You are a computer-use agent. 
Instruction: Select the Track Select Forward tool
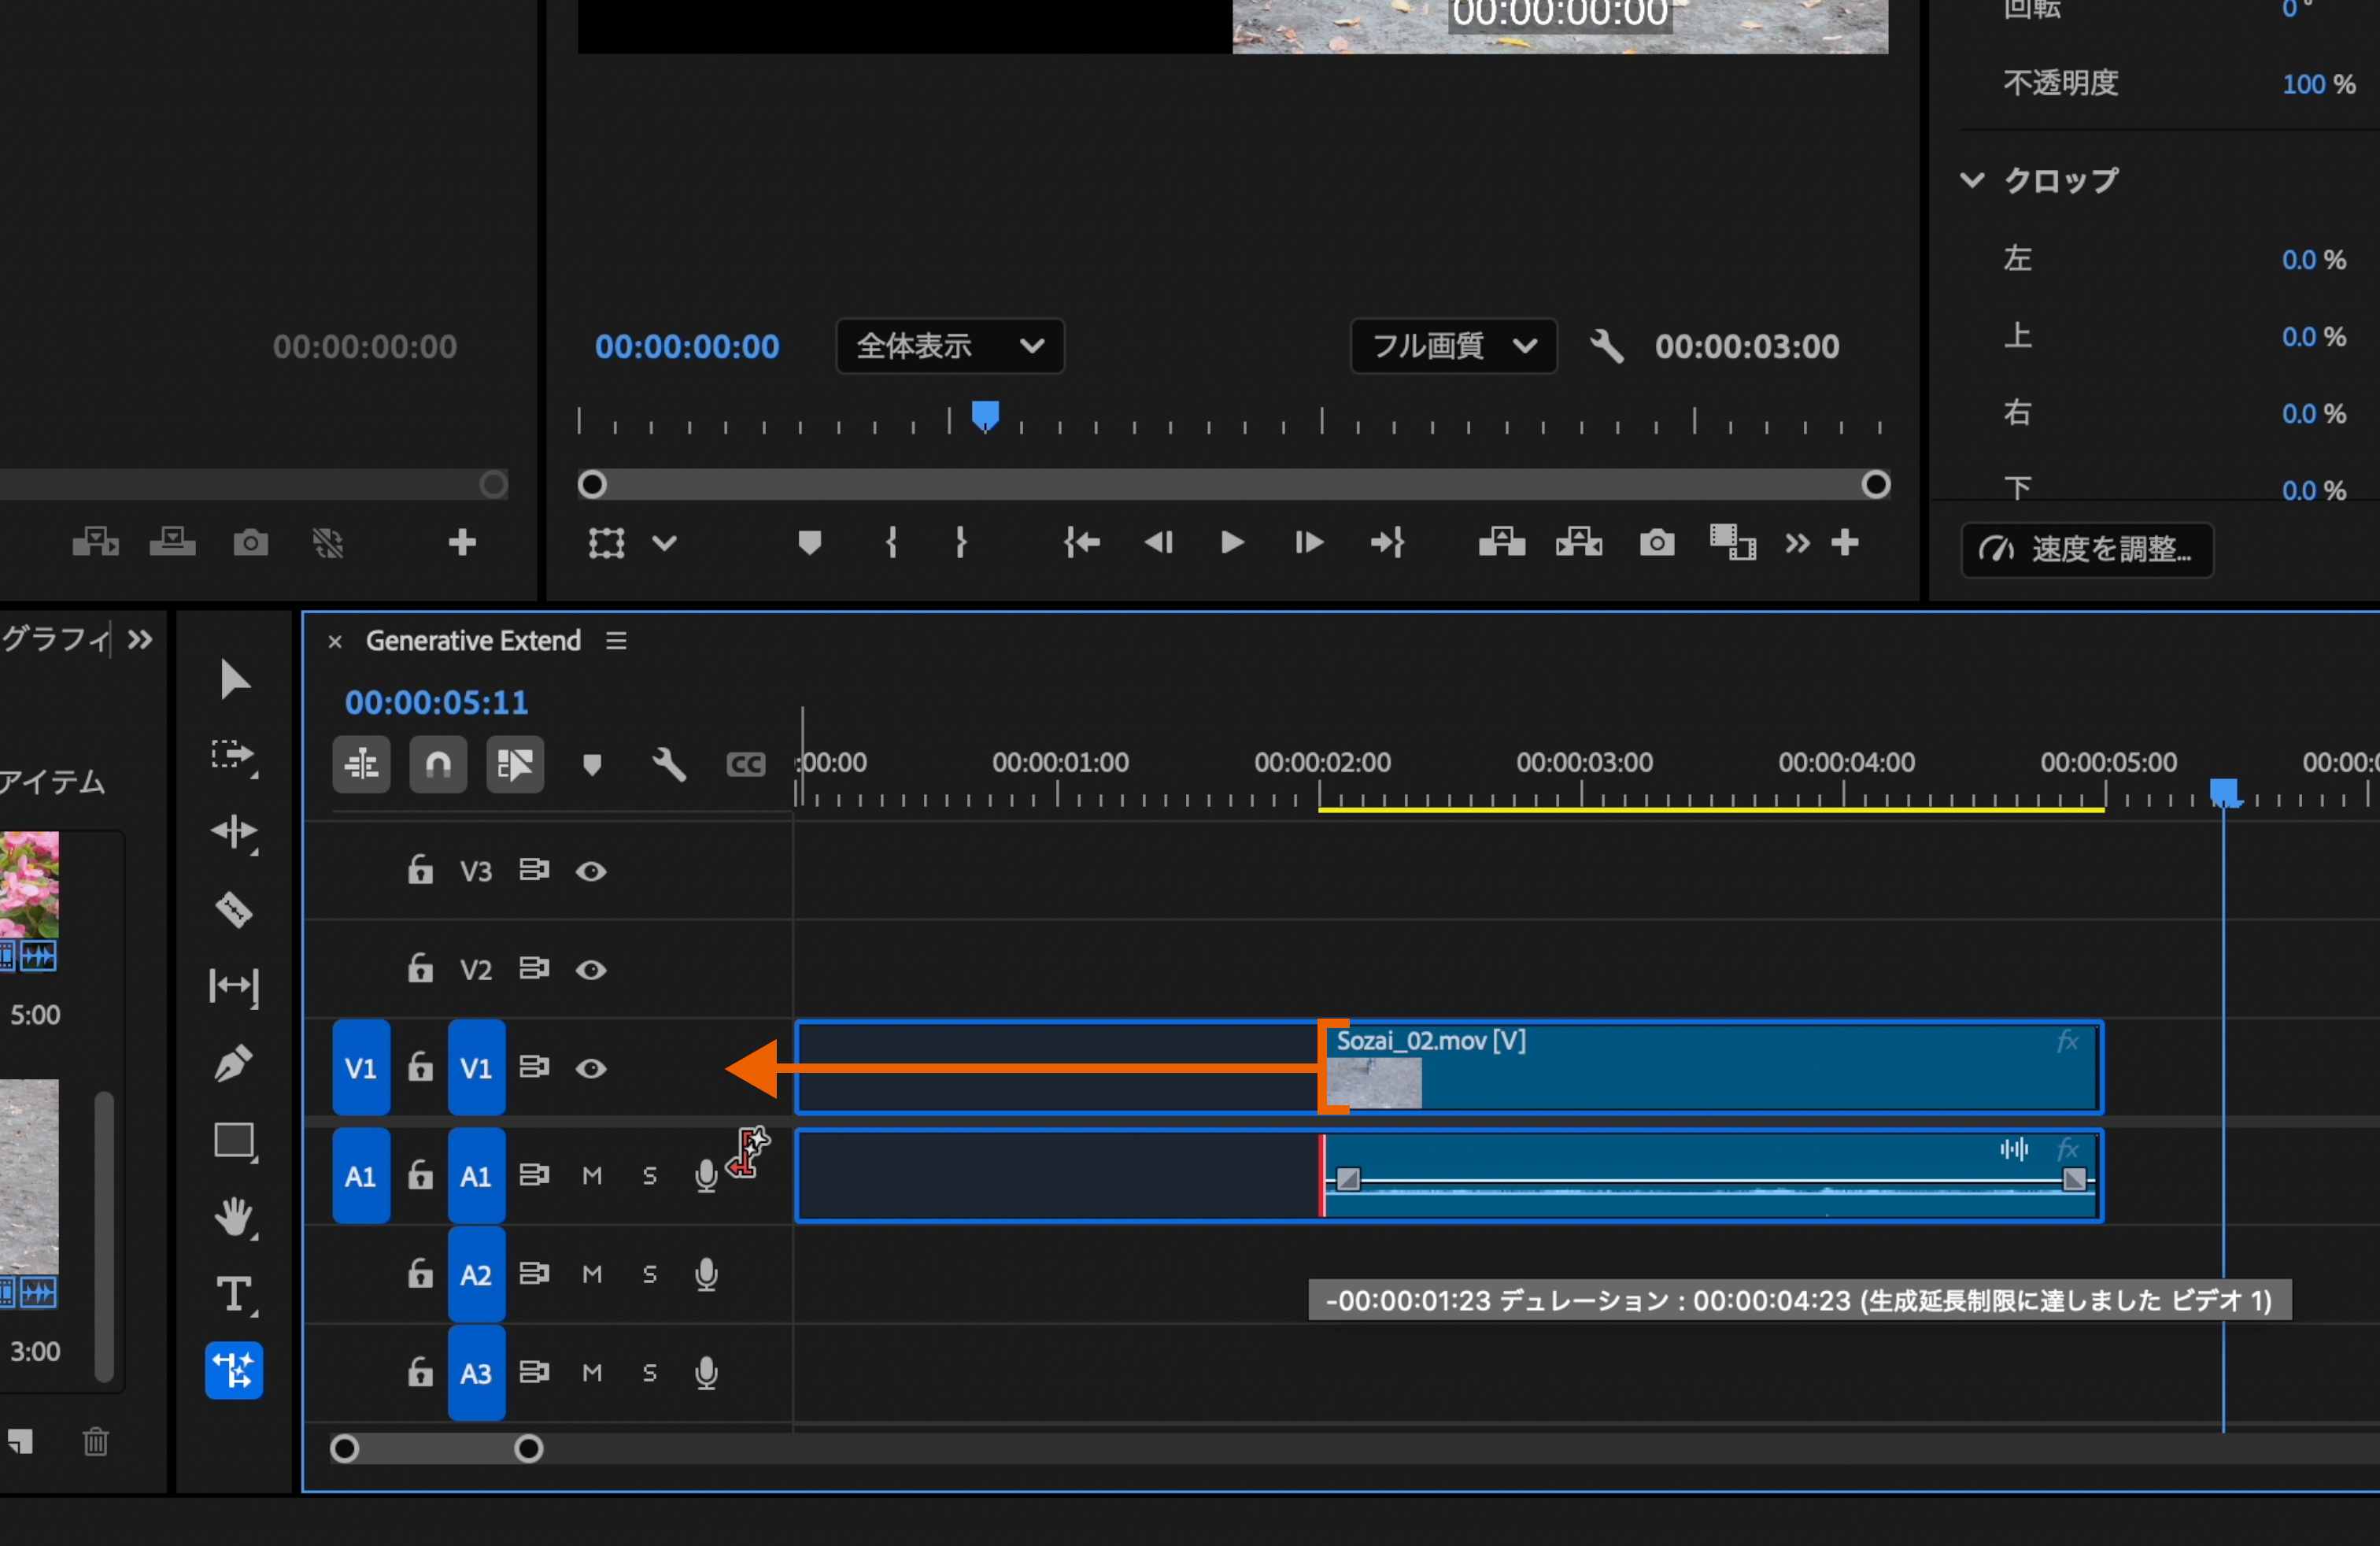[234, 755]
